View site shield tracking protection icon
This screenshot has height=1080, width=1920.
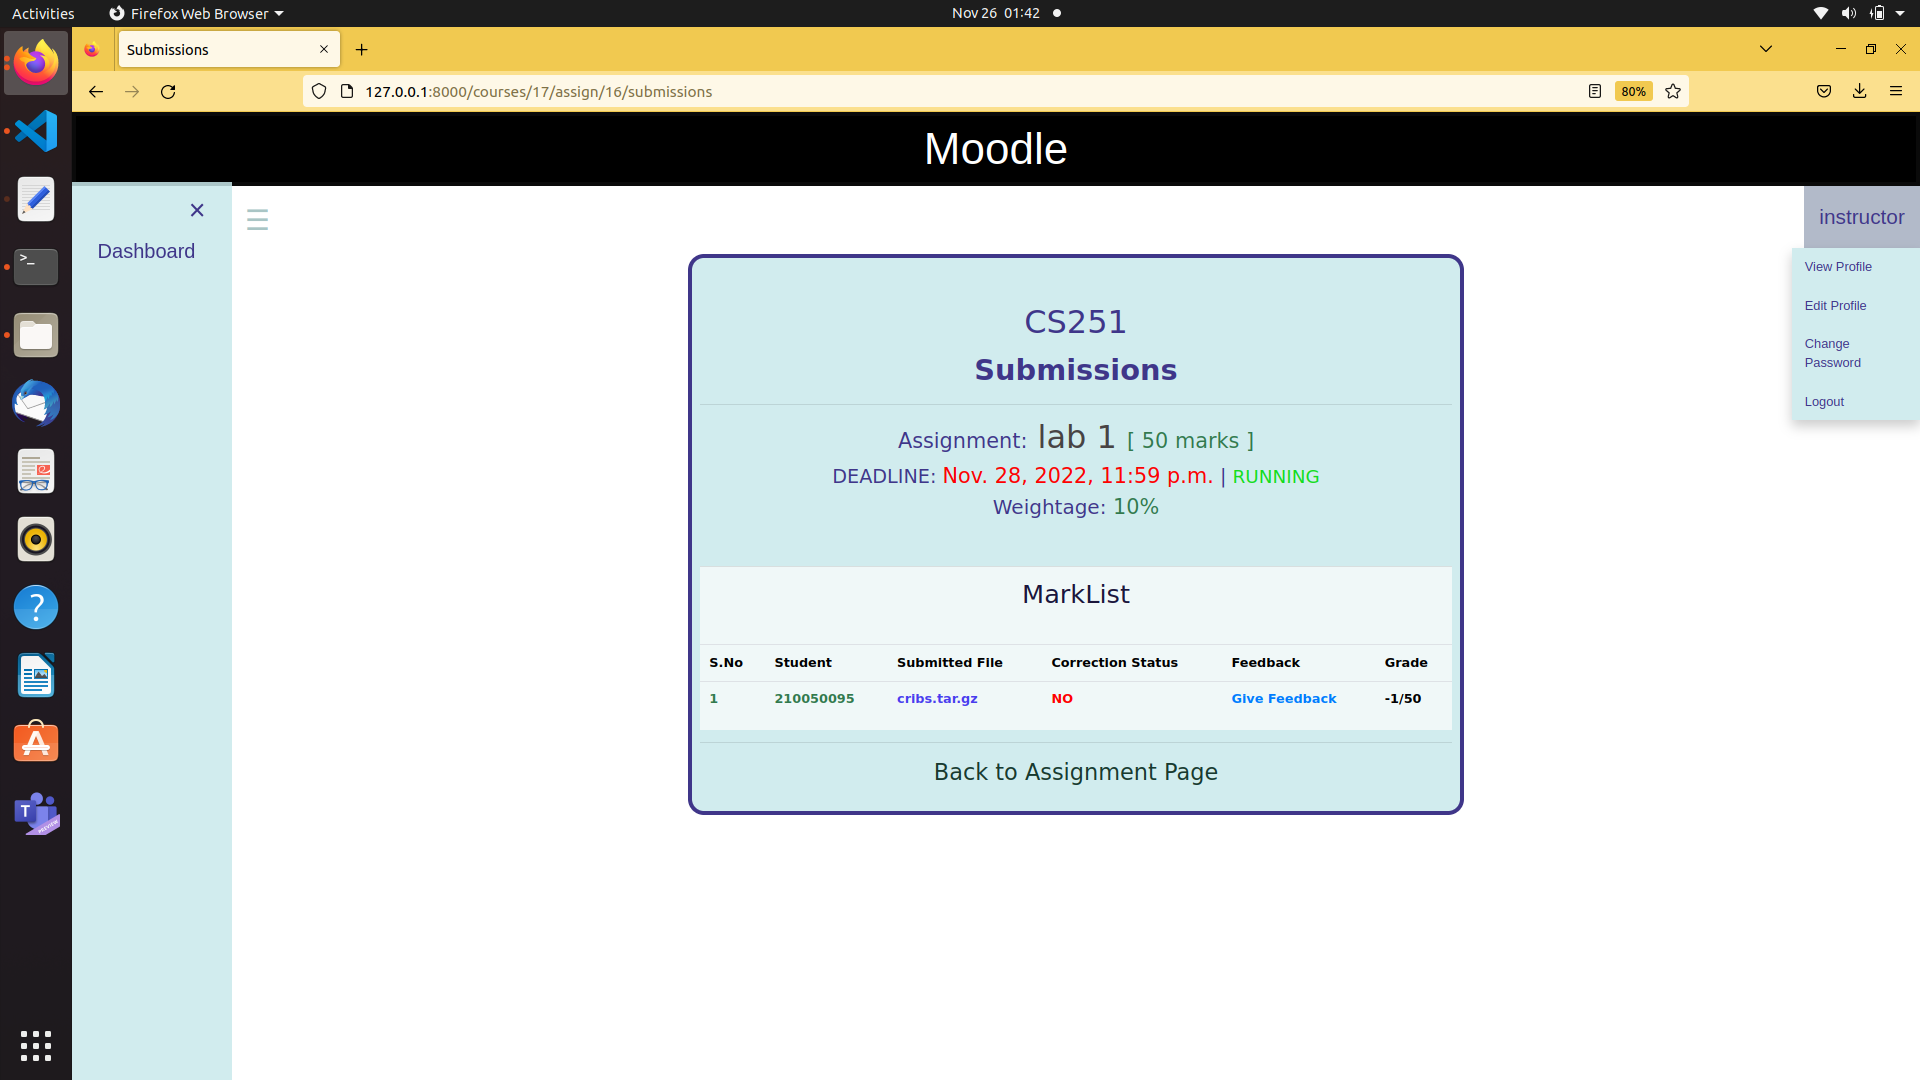319,91
